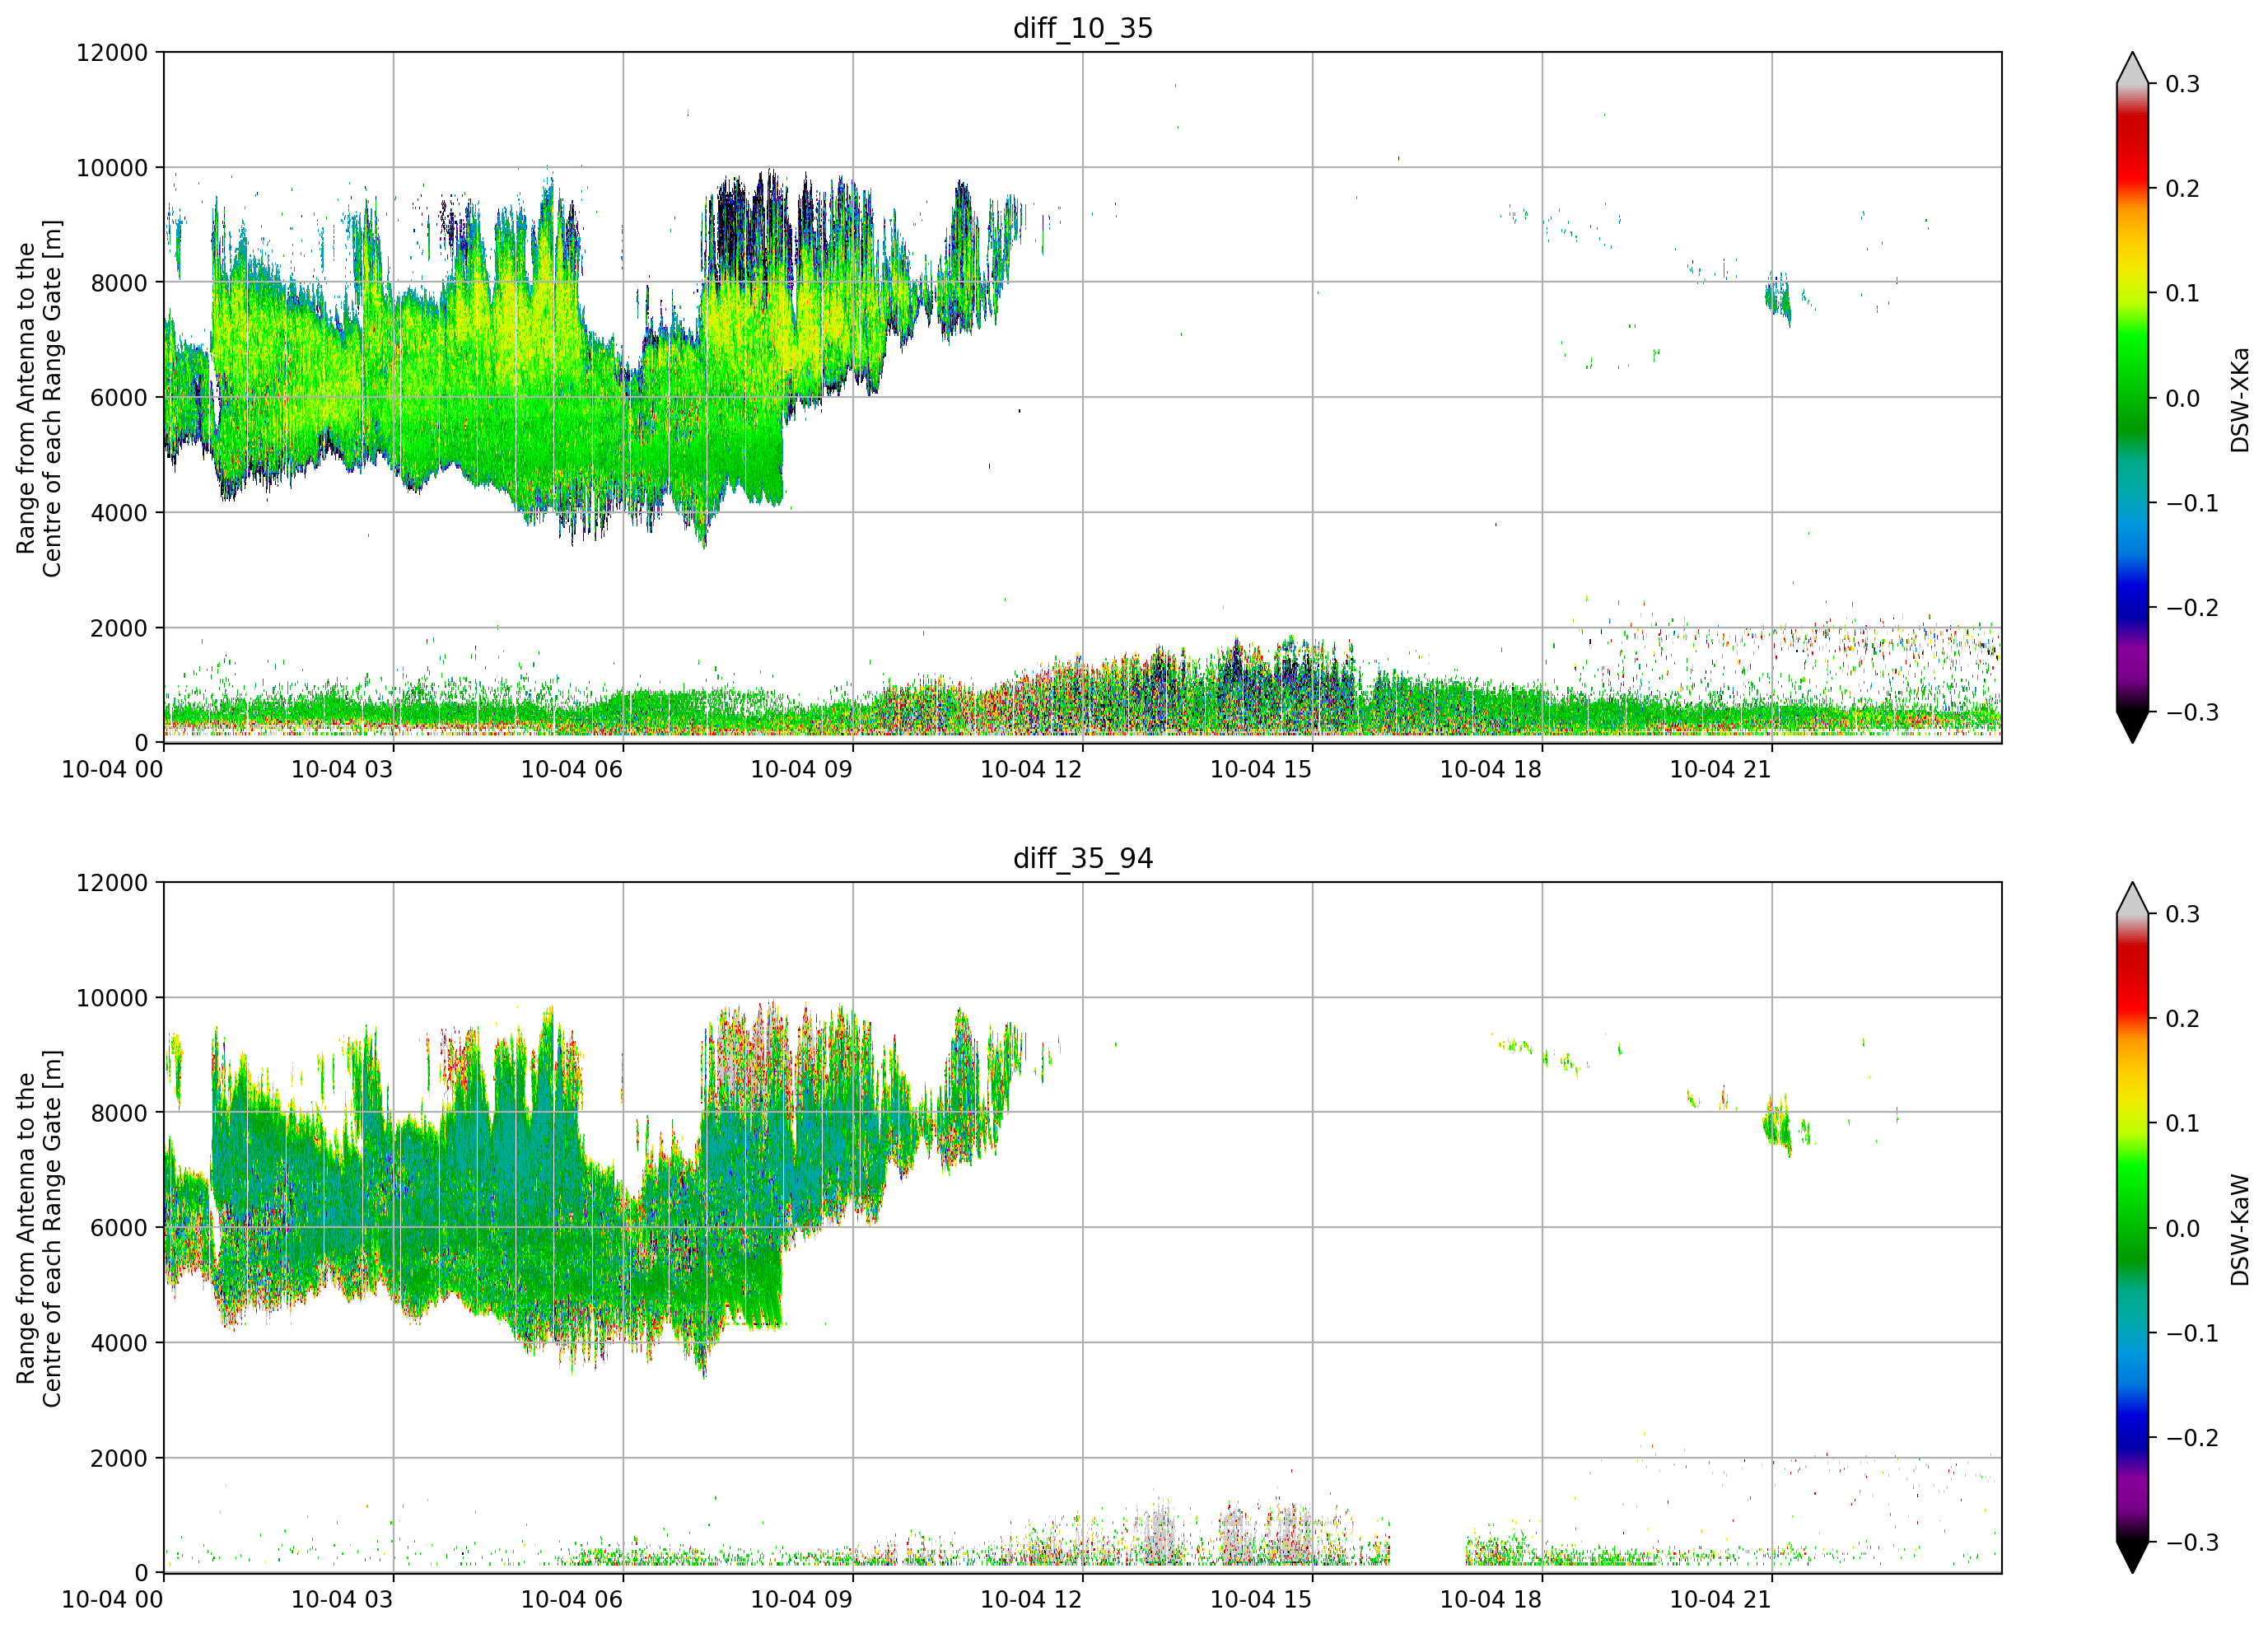Screen dimensions: 2268x1629
Task: Click the −0.3 tick on DSW-KaW colorbar
Action: [2192, 1543]
